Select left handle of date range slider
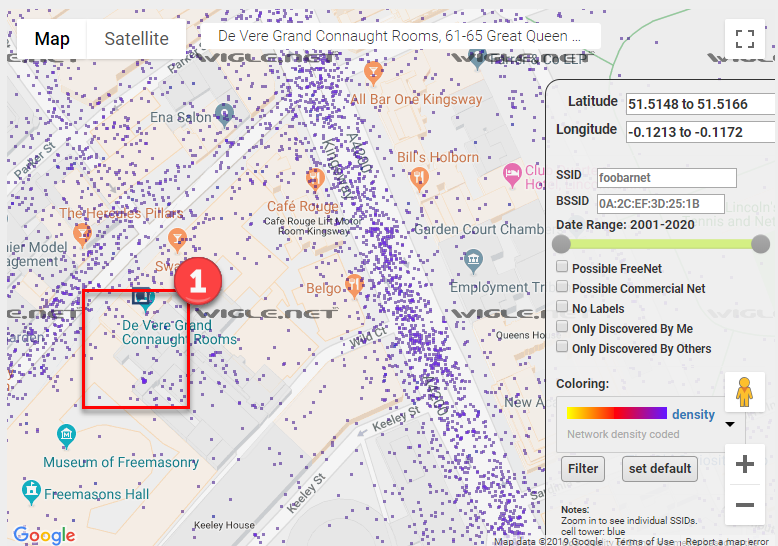The image size is (778, 546). pos(561,244)
